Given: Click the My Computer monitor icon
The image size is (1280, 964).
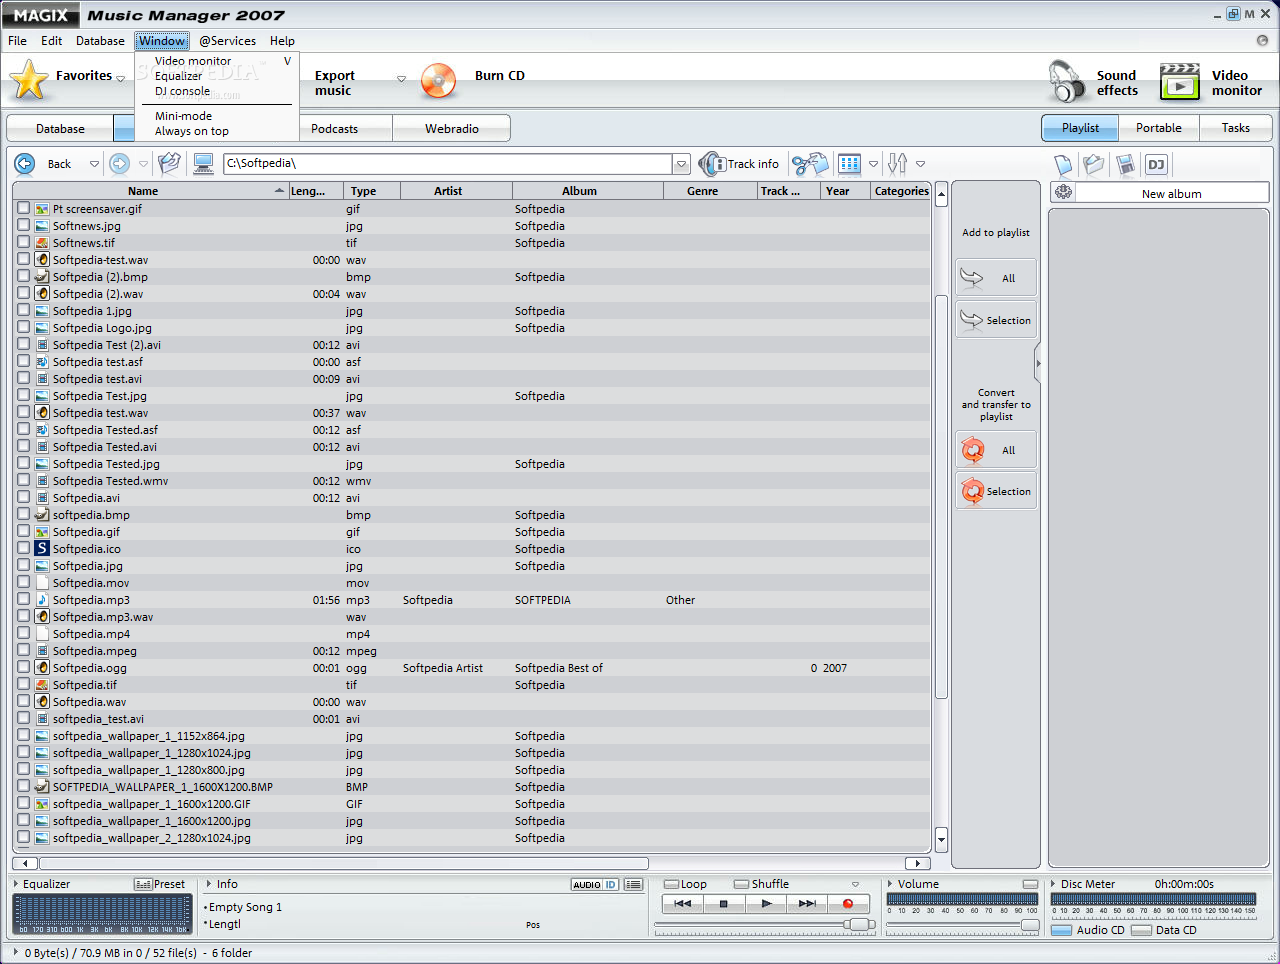Looking at the screenshot, I should pyautogui.click(x=204, y=164).
